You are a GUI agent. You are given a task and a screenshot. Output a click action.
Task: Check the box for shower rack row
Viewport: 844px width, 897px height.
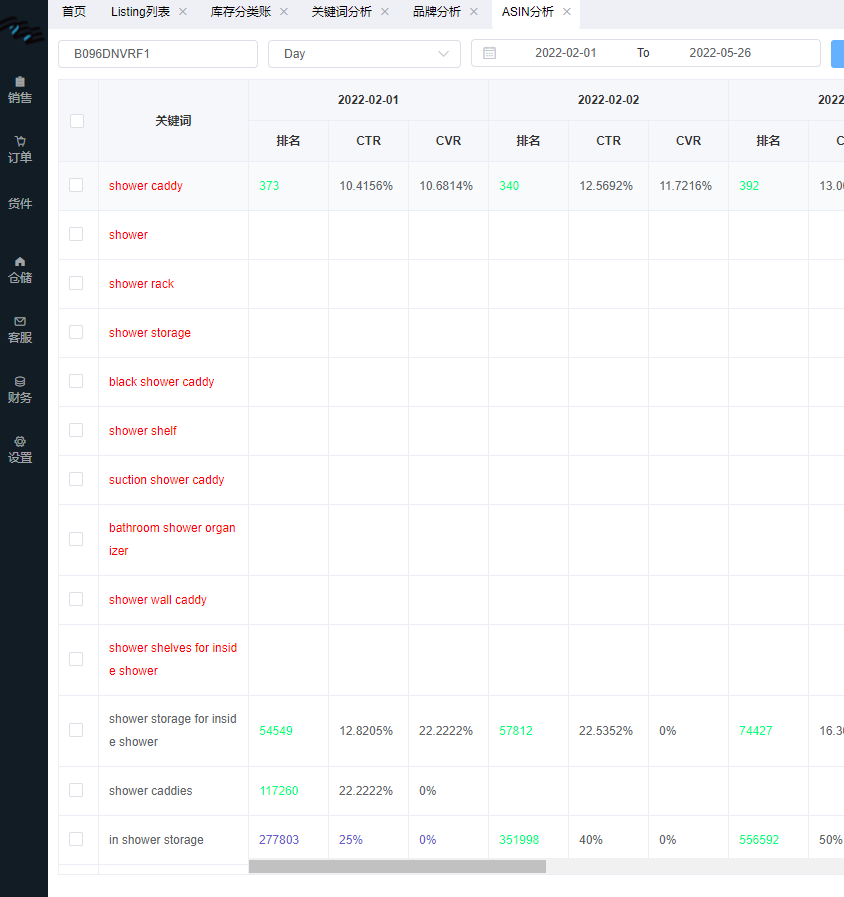coord(76,283)
